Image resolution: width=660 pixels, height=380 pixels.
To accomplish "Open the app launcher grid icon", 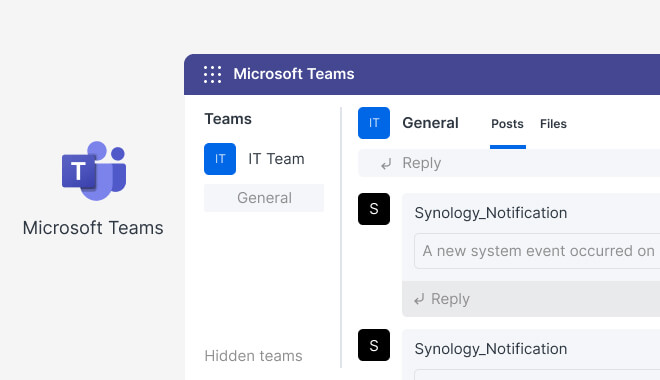I will click(x=212, y=74).
